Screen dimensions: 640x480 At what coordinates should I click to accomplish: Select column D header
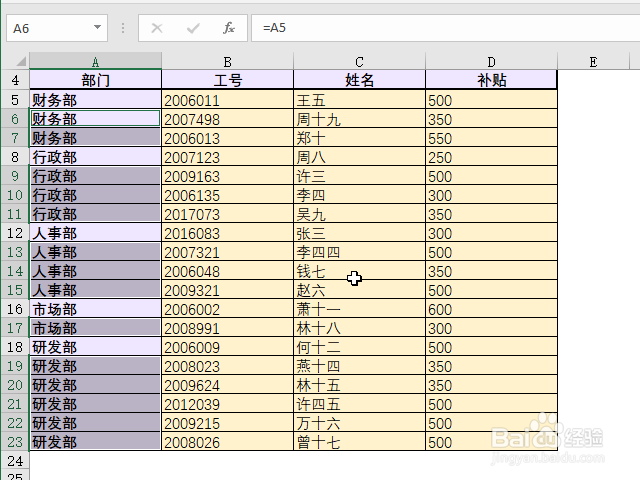tap(491, 62)
